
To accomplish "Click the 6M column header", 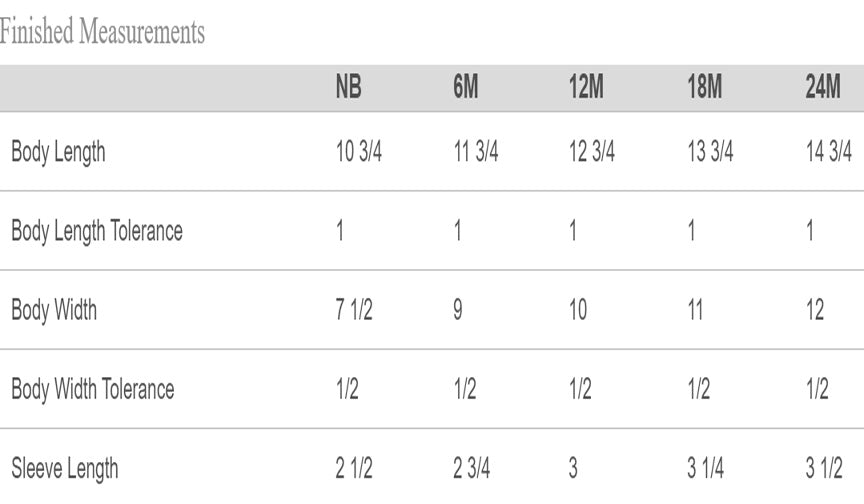I will tap(466, 87).
